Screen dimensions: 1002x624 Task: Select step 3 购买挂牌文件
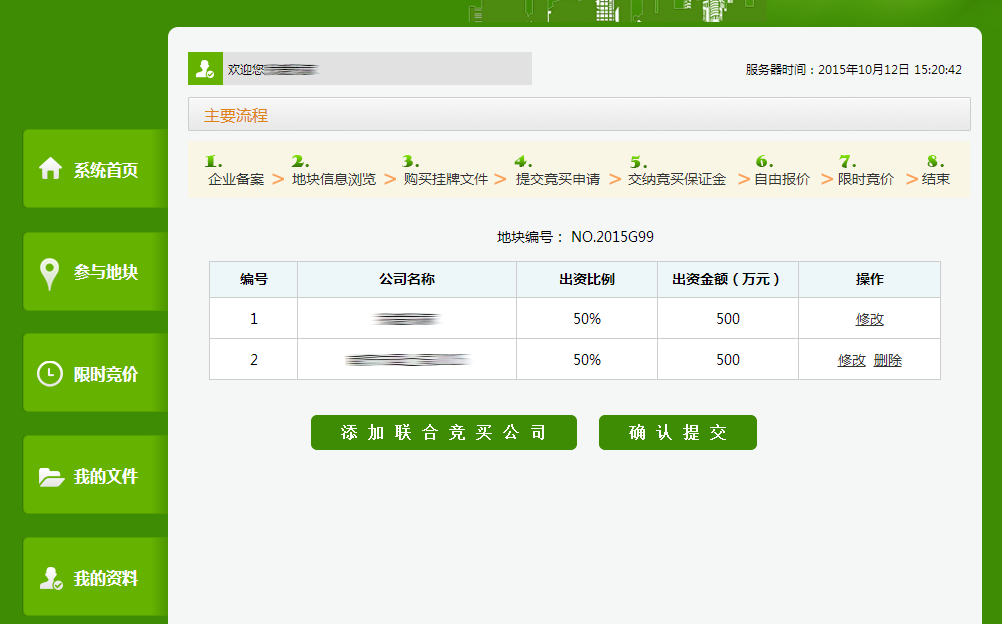point(446,179)
